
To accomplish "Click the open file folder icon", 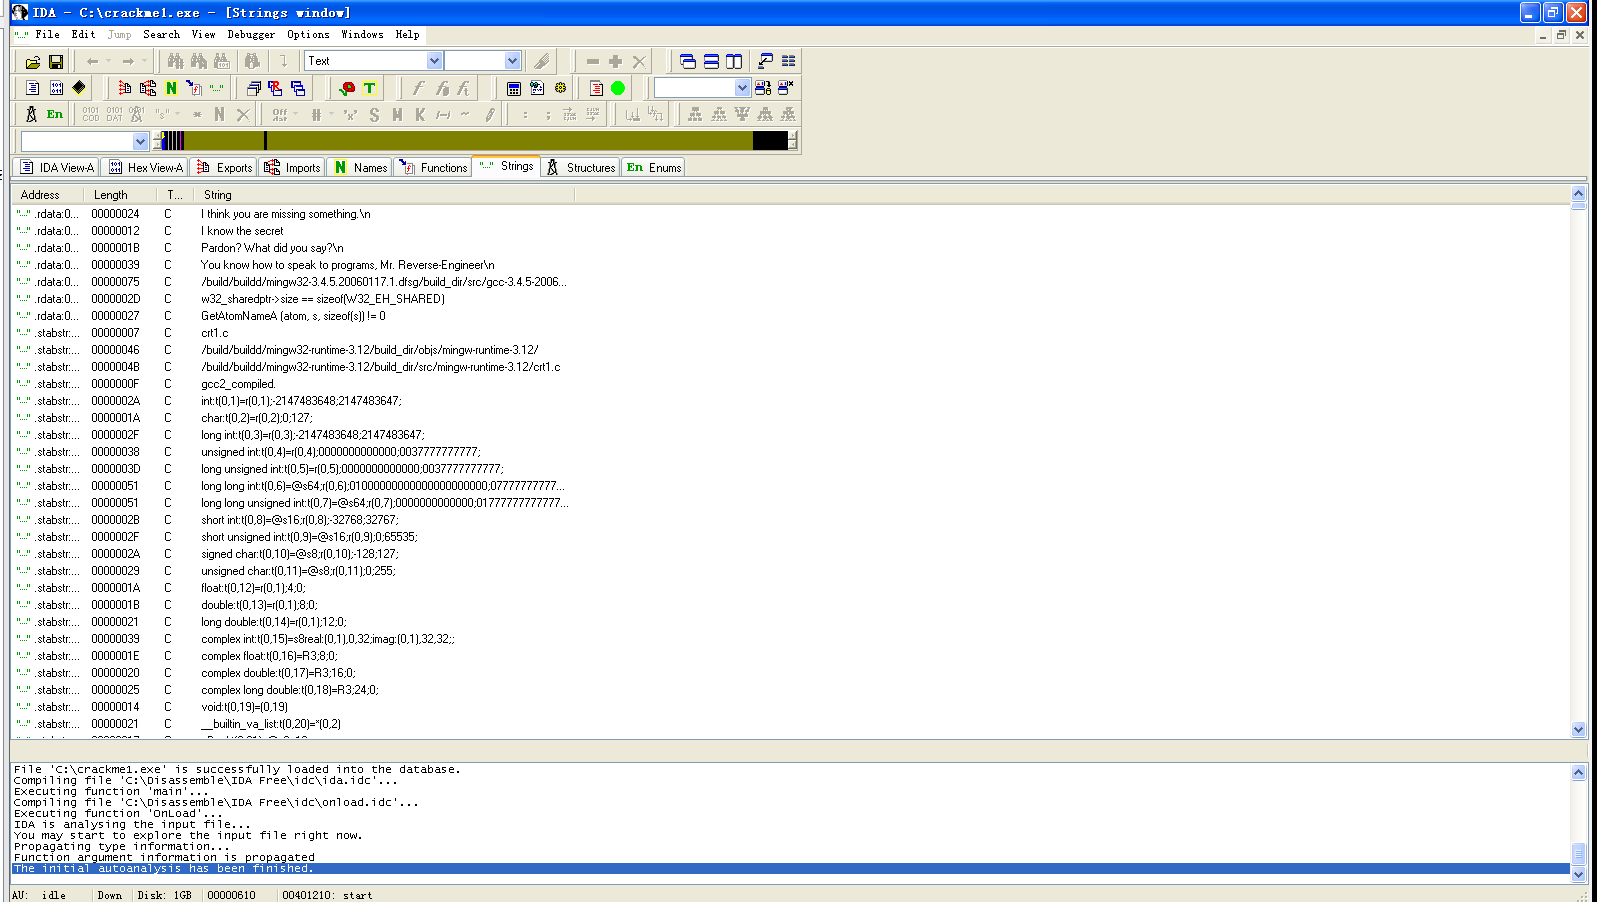I will click(x=33, y=62).
